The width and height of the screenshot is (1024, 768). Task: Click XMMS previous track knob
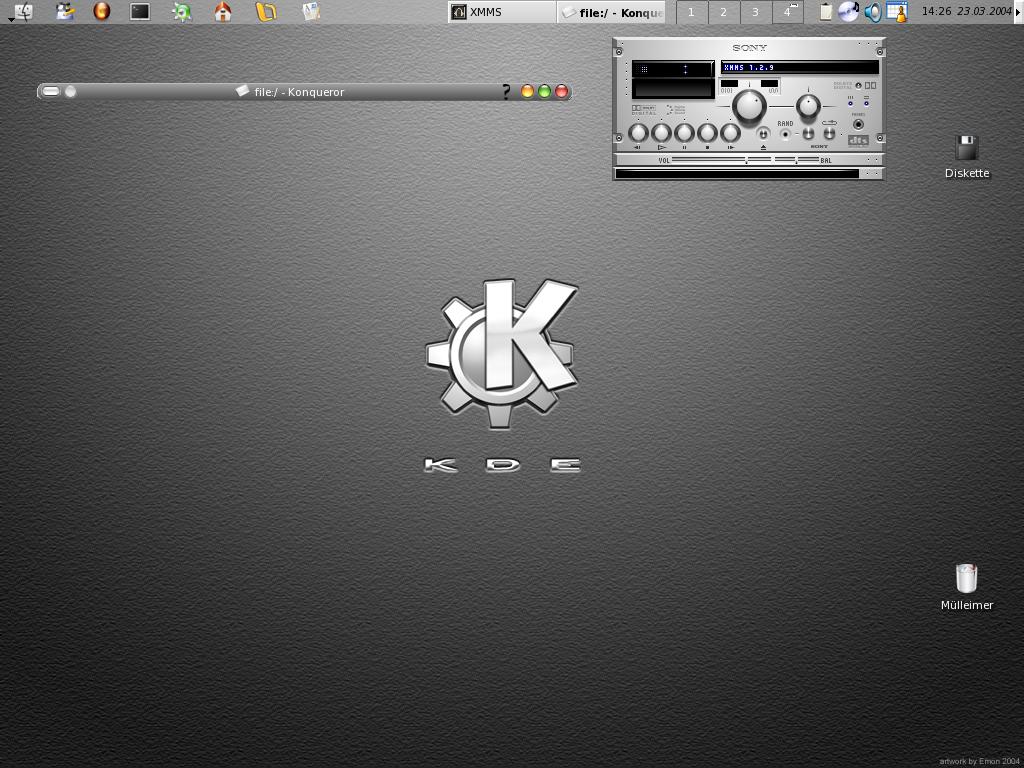click(x=638, y=133)
